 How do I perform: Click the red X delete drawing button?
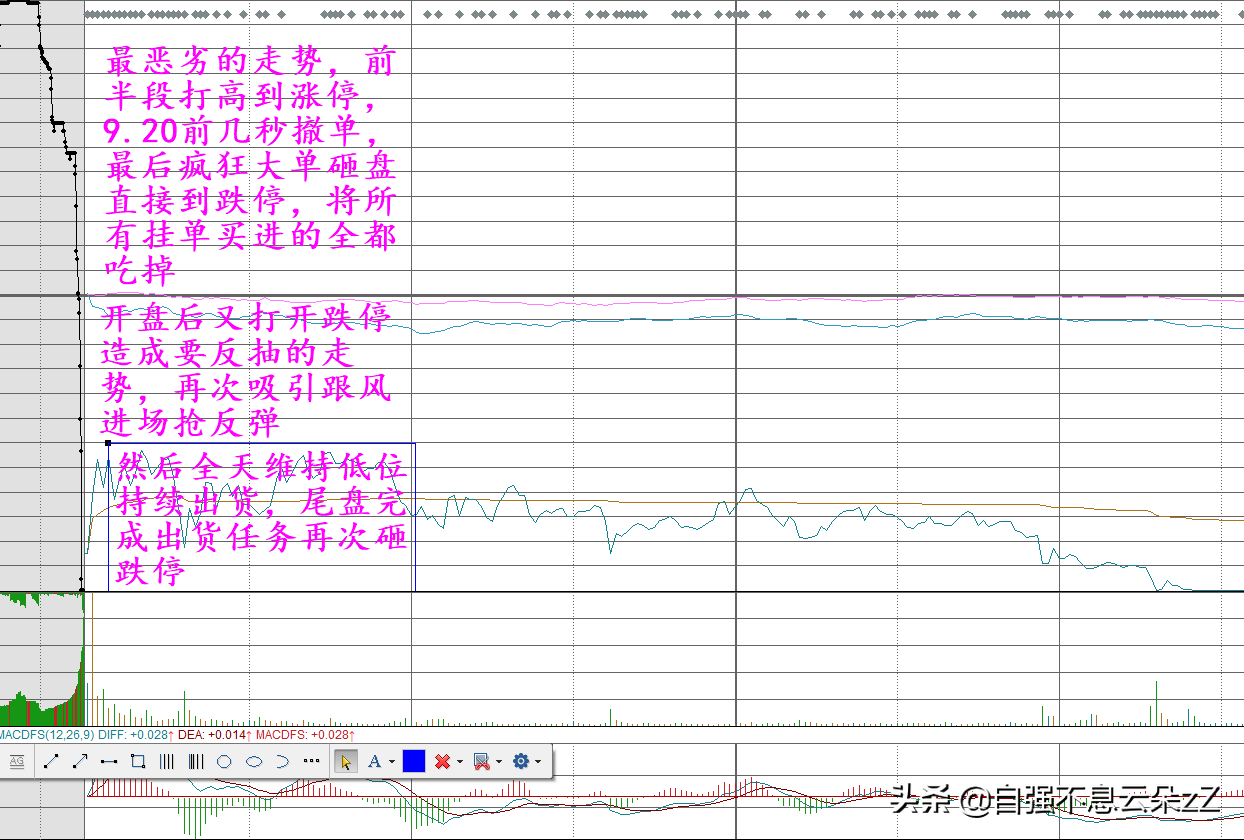pyautogui.click(x=442, y=762)
